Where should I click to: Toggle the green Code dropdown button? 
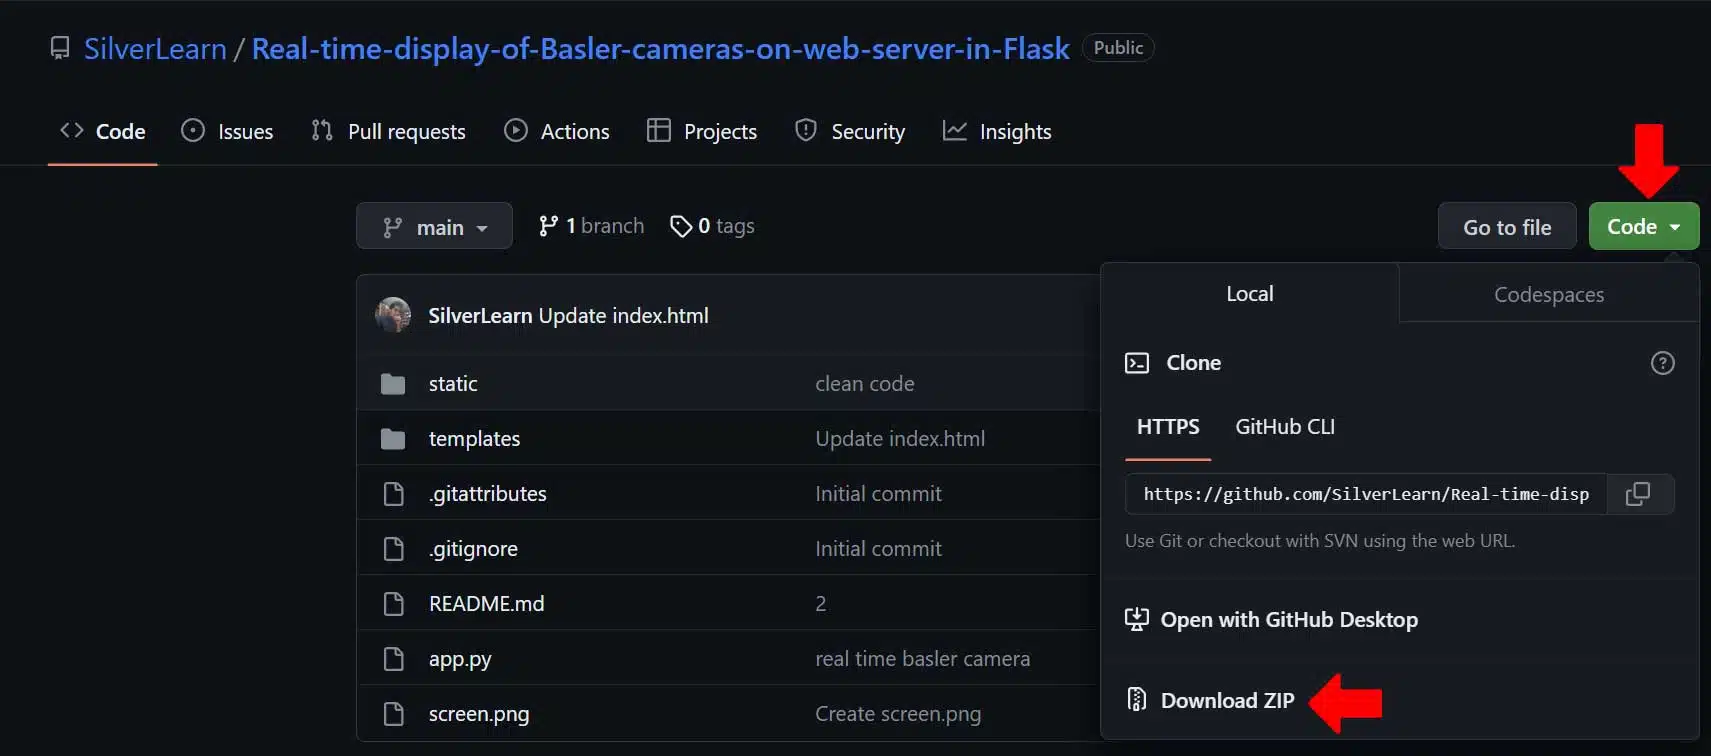pyautogui.click(x=1643, y=227)
